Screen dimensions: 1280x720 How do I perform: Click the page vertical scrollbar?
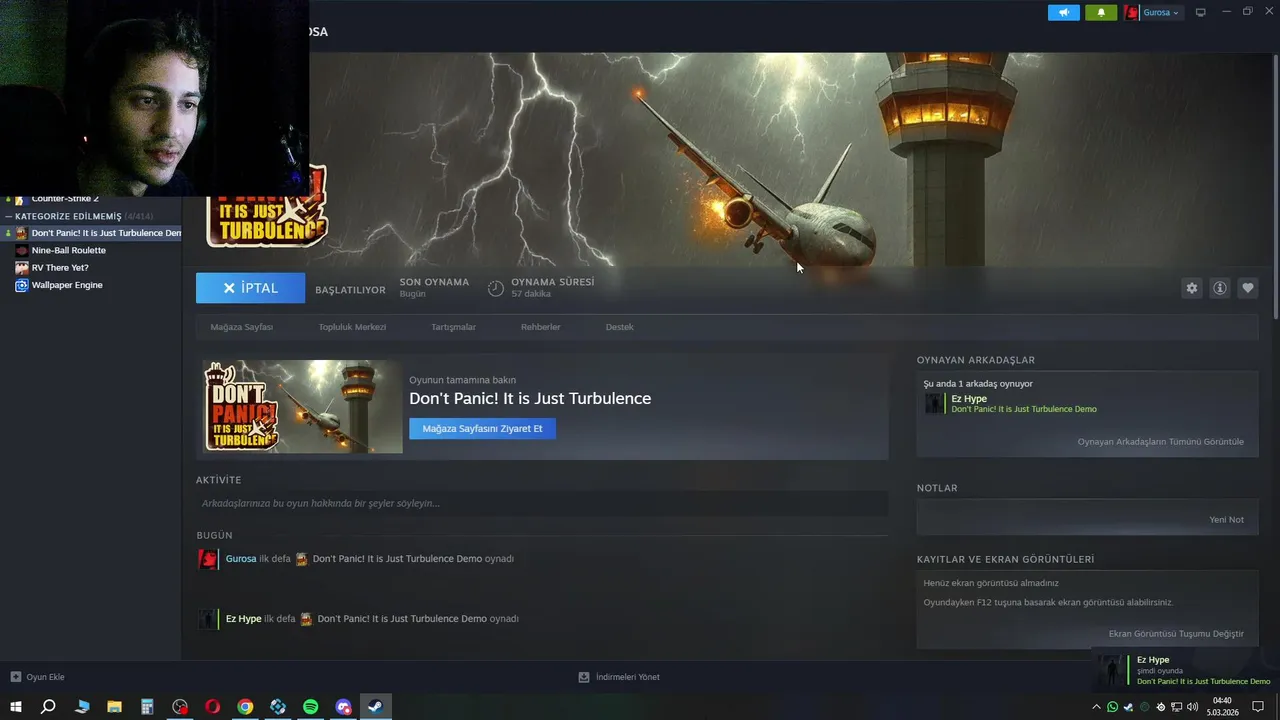pyautogui.click(x=1275, y=185)
